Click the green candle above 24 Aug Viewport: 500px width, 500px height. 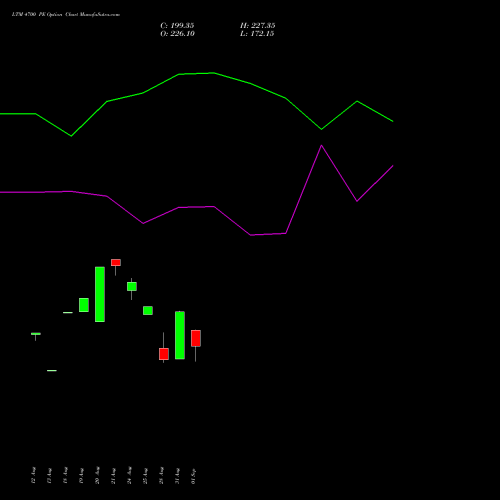coord(132,286)
